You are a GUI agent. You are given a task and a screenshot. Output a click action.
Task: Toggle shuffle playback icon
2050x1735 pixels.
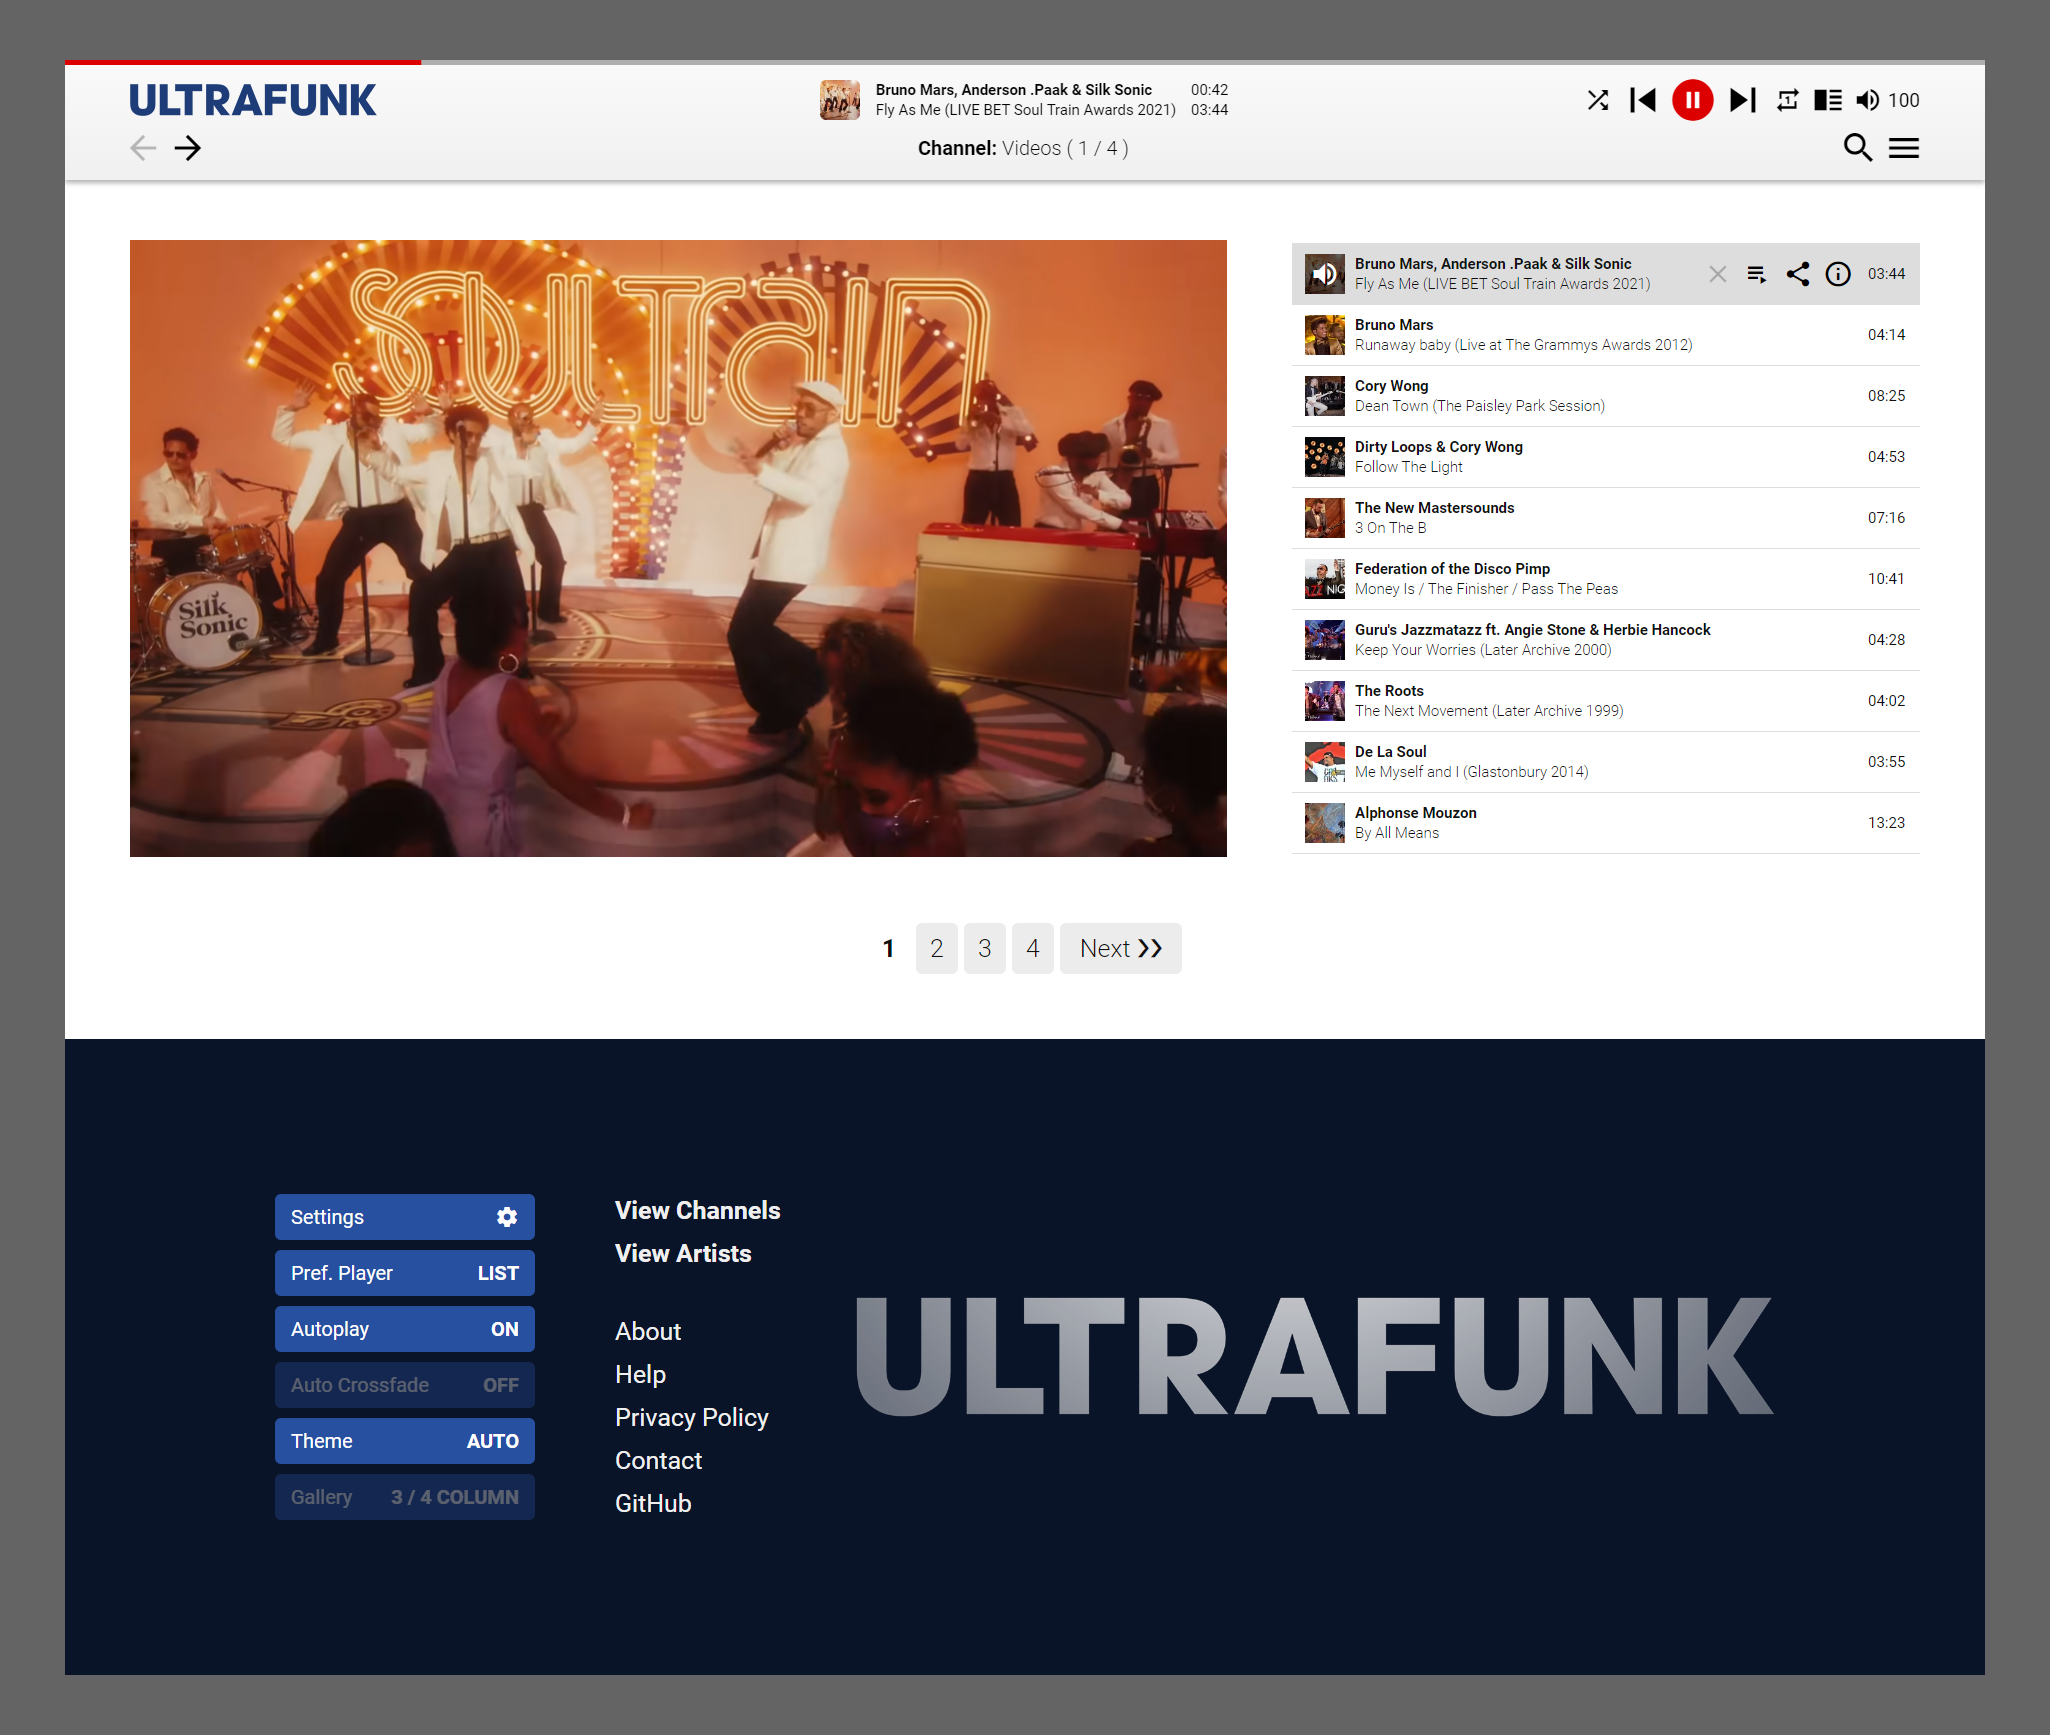(1598, 100)
